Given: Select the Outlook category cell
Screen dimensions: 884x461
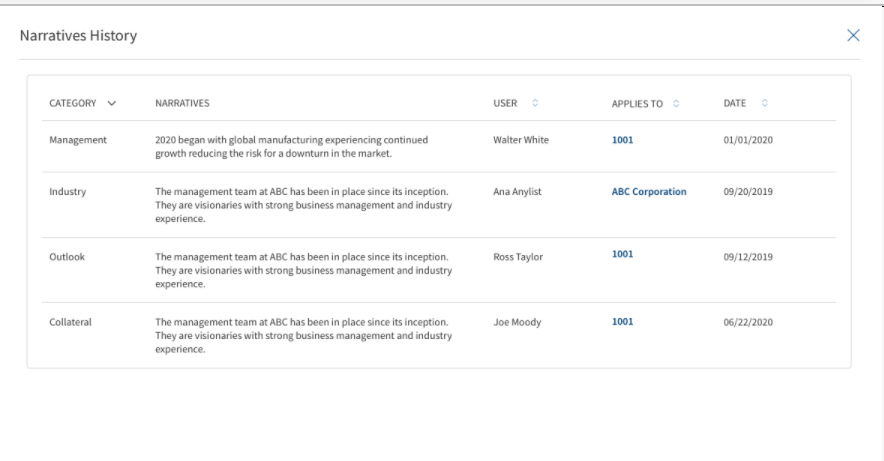Looking at the screenshot, I should click(67, 257).
